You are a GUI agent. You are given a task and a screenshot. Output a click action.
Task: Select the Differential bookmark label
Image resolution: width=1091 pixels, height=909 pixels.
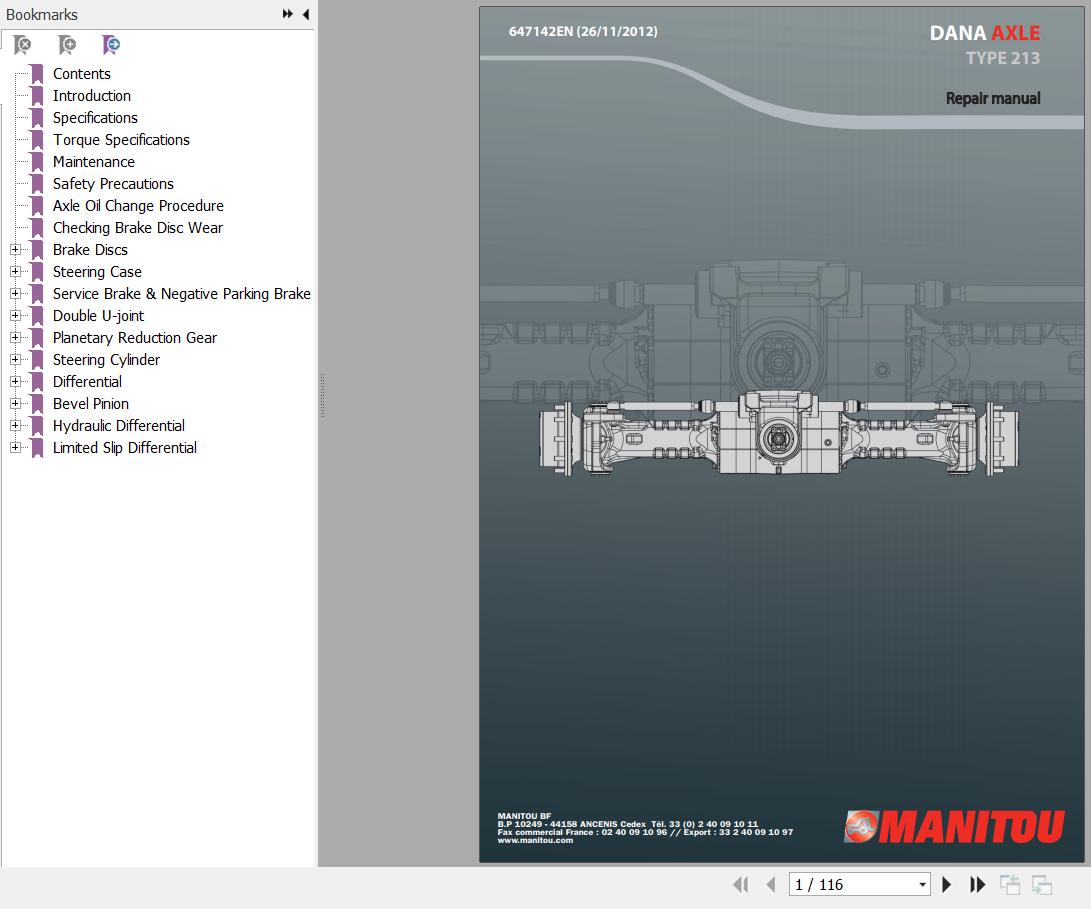tap(87, 381)
